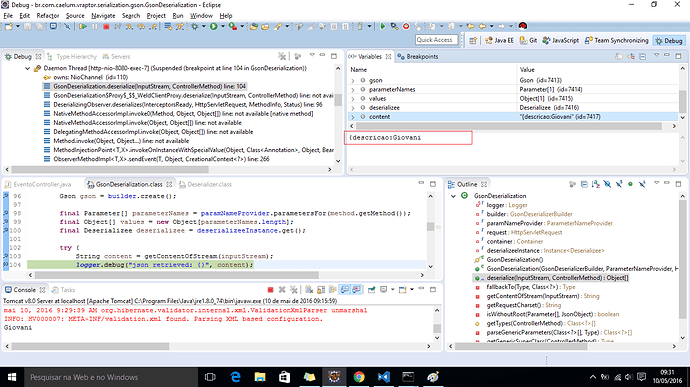Open the Run button dropdown arrow
This screenshot has width=690, height=387.
223,26
